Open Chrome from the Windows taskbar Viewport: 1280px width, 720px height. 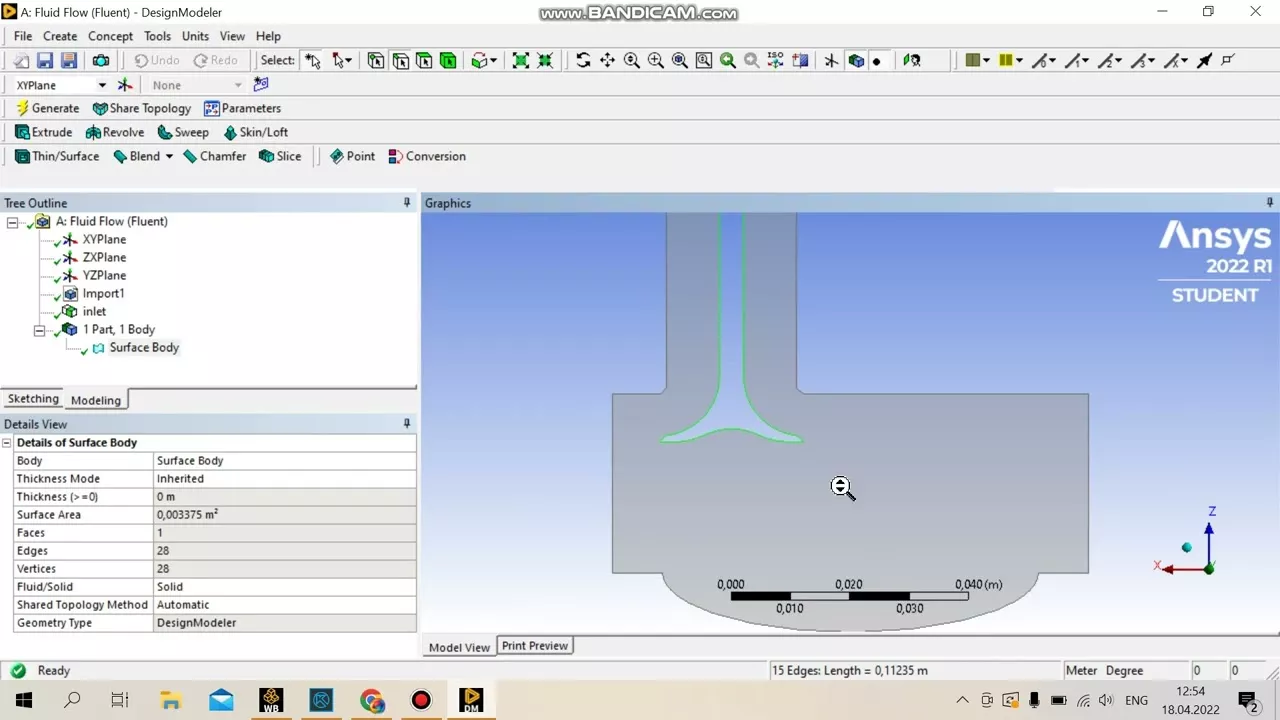(x=372, y=700)
